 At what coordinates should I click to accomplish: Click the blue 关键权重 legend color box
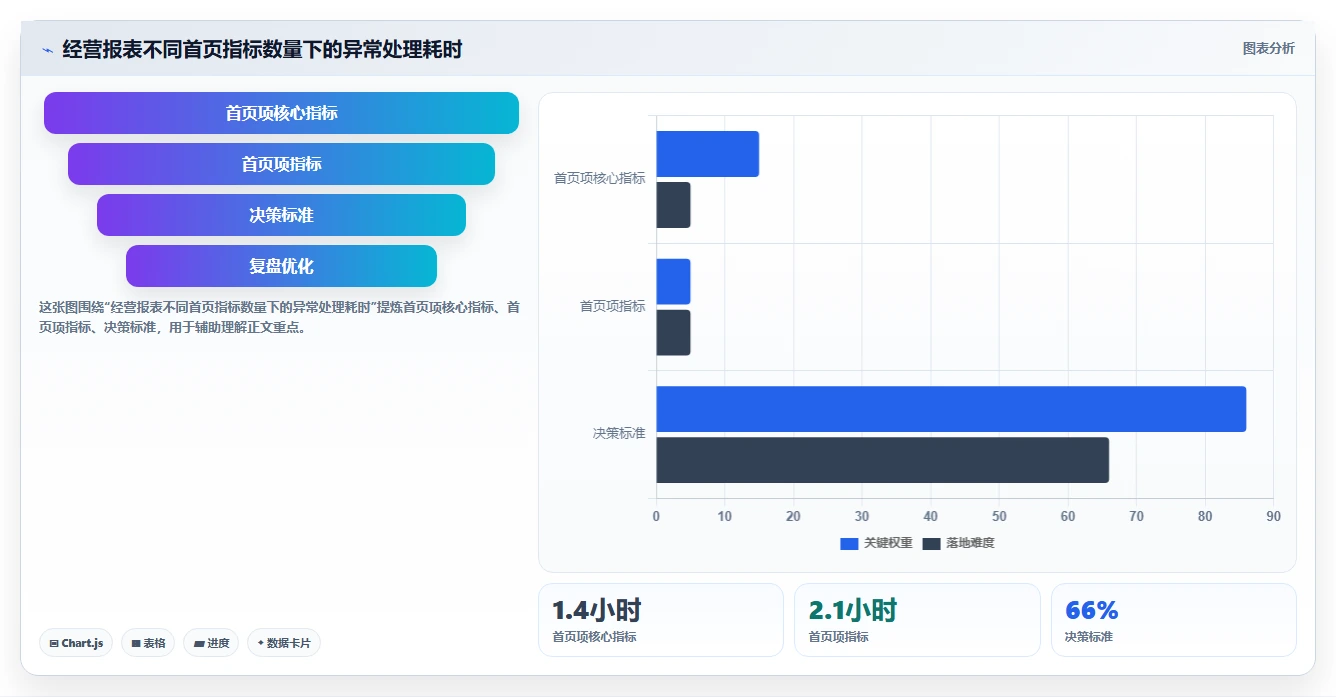849,543
